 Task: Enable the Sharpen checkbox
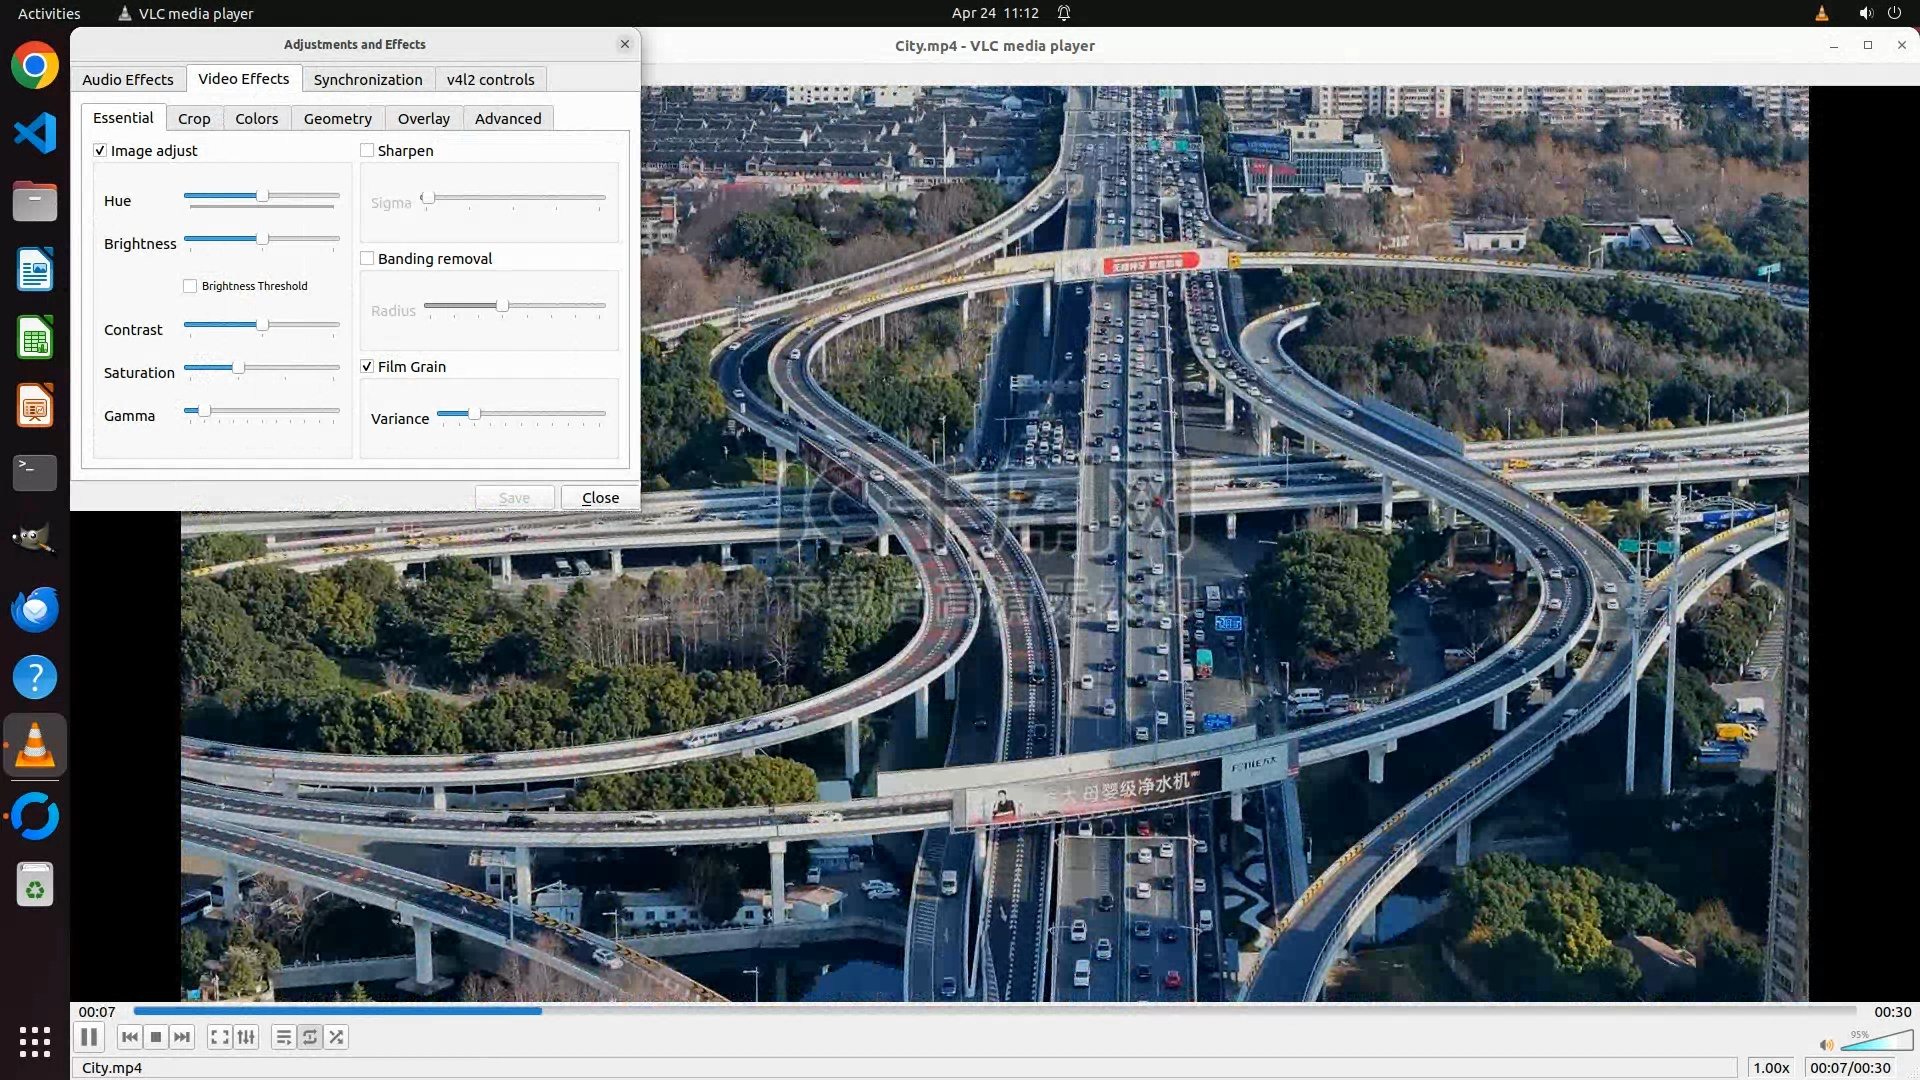(x=367, y=151)
